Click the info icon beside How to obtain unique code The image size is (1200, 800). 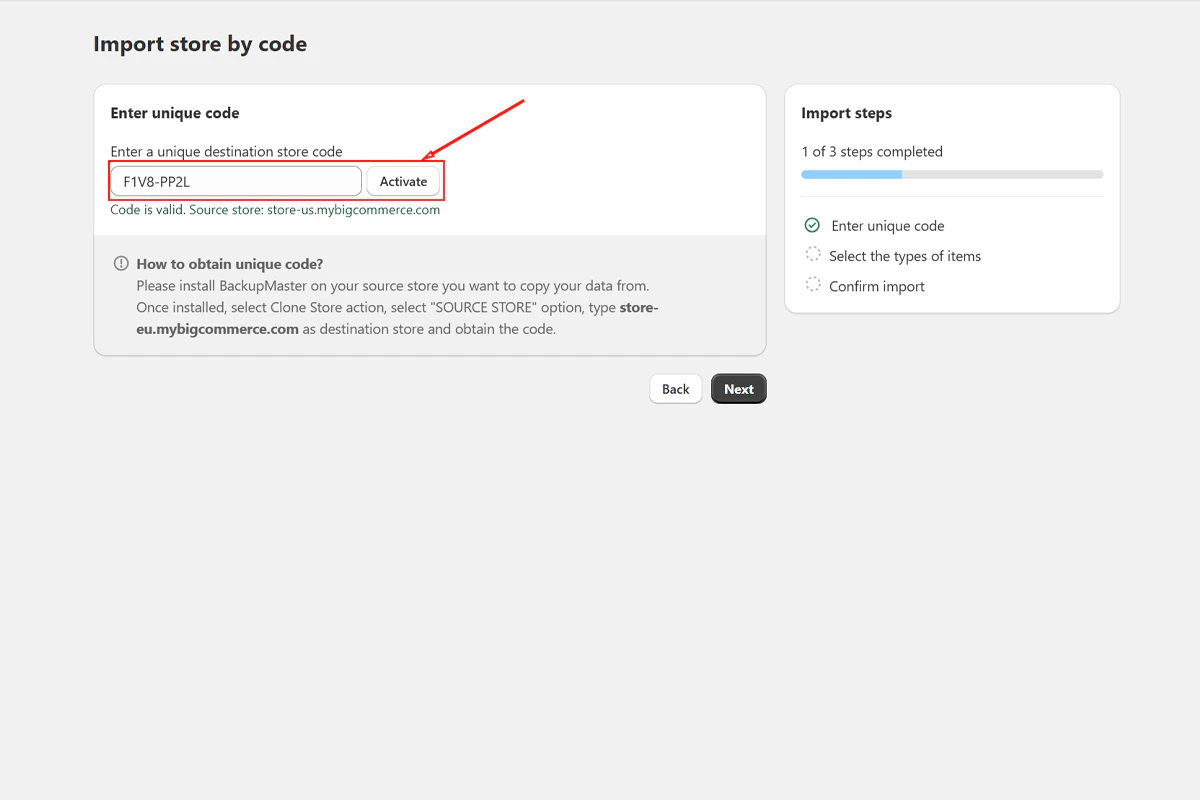coord(121,264)
